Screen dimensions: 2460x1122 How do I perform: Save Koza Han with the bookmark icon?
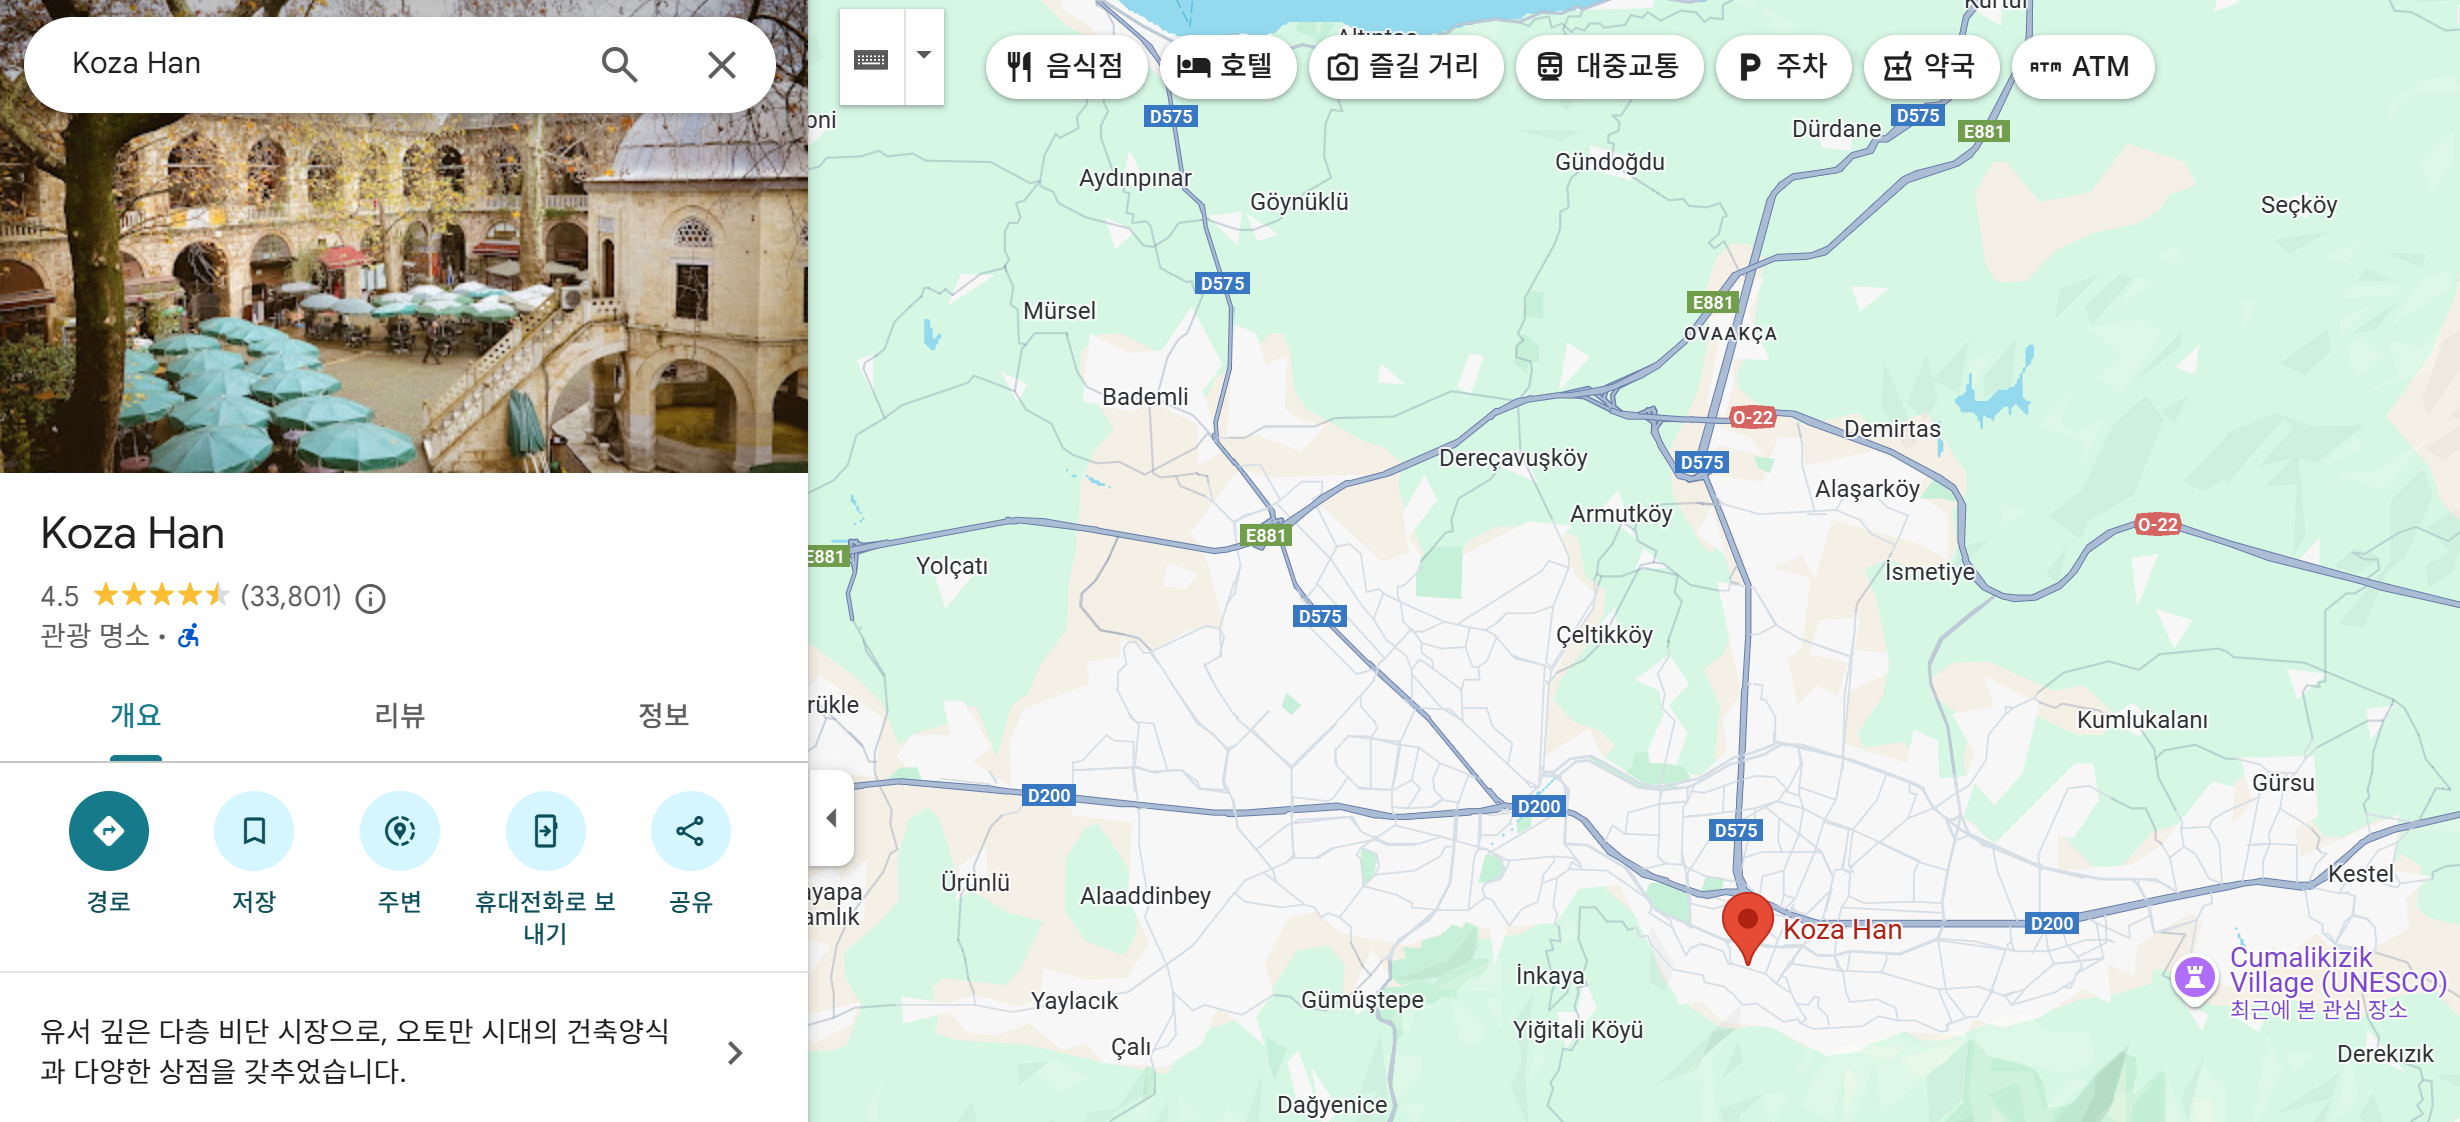(254, 831)
